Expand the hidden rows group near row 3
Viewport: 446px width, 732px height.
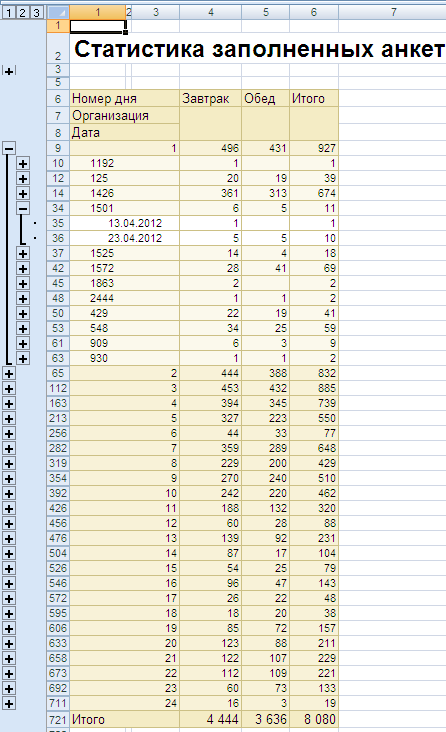(9, 71)
